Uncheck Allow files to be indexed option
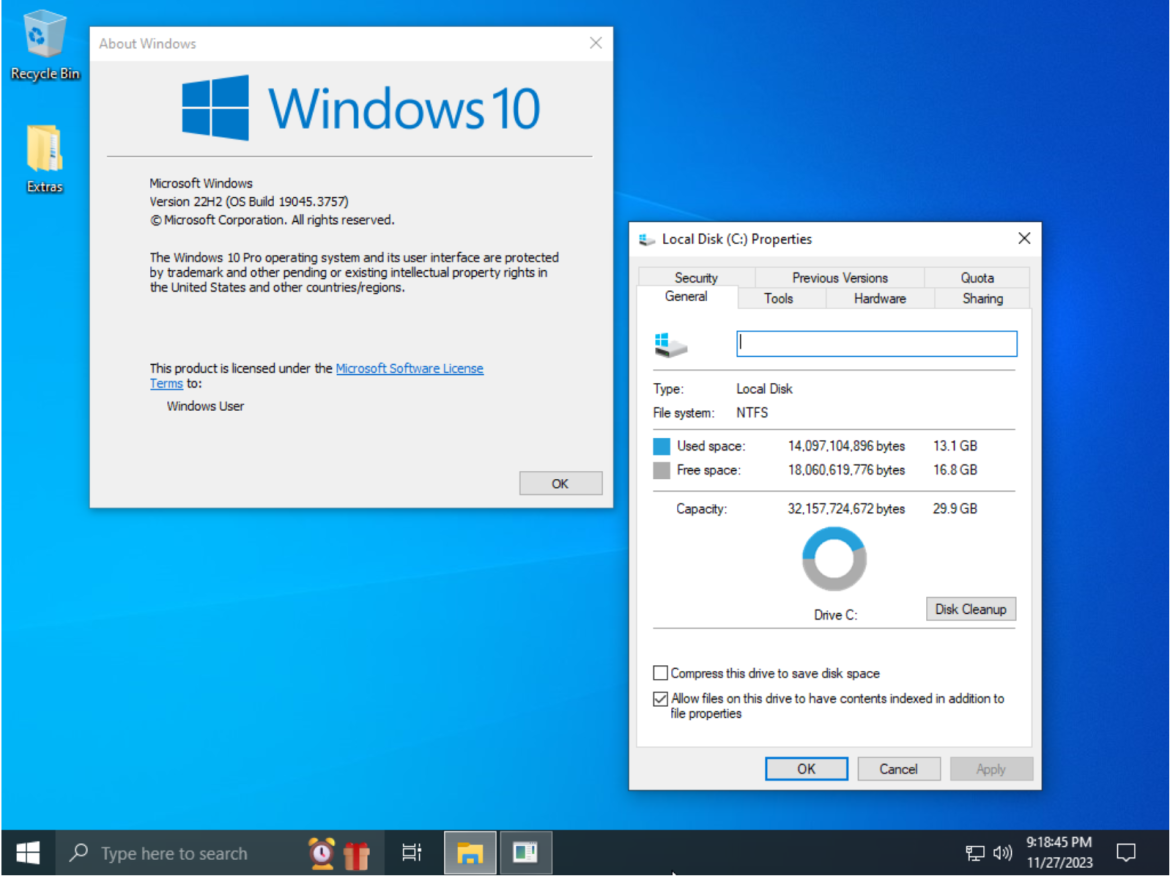The width and height of the screenshot is (1170, 876). (x=661, y=699)
